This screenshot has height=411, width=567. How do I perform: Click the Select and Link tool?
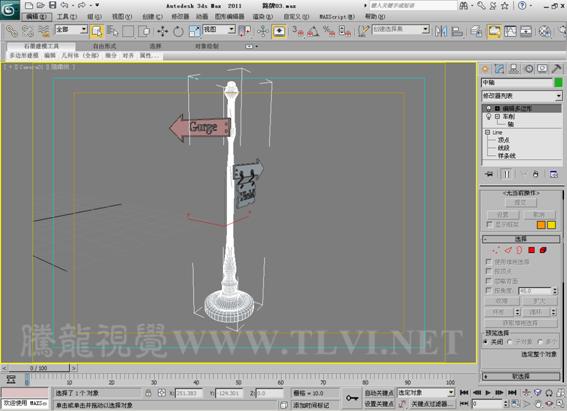(x=12, y=31)
